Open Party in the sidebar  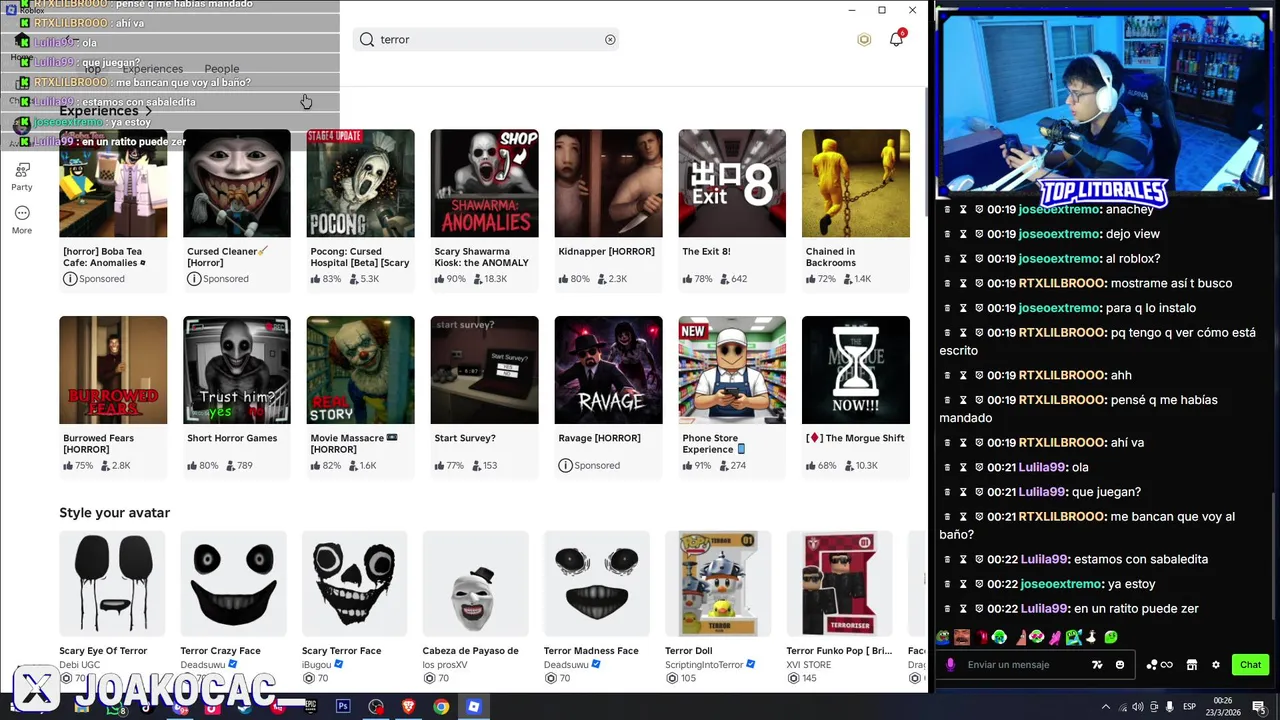[22, 177]
